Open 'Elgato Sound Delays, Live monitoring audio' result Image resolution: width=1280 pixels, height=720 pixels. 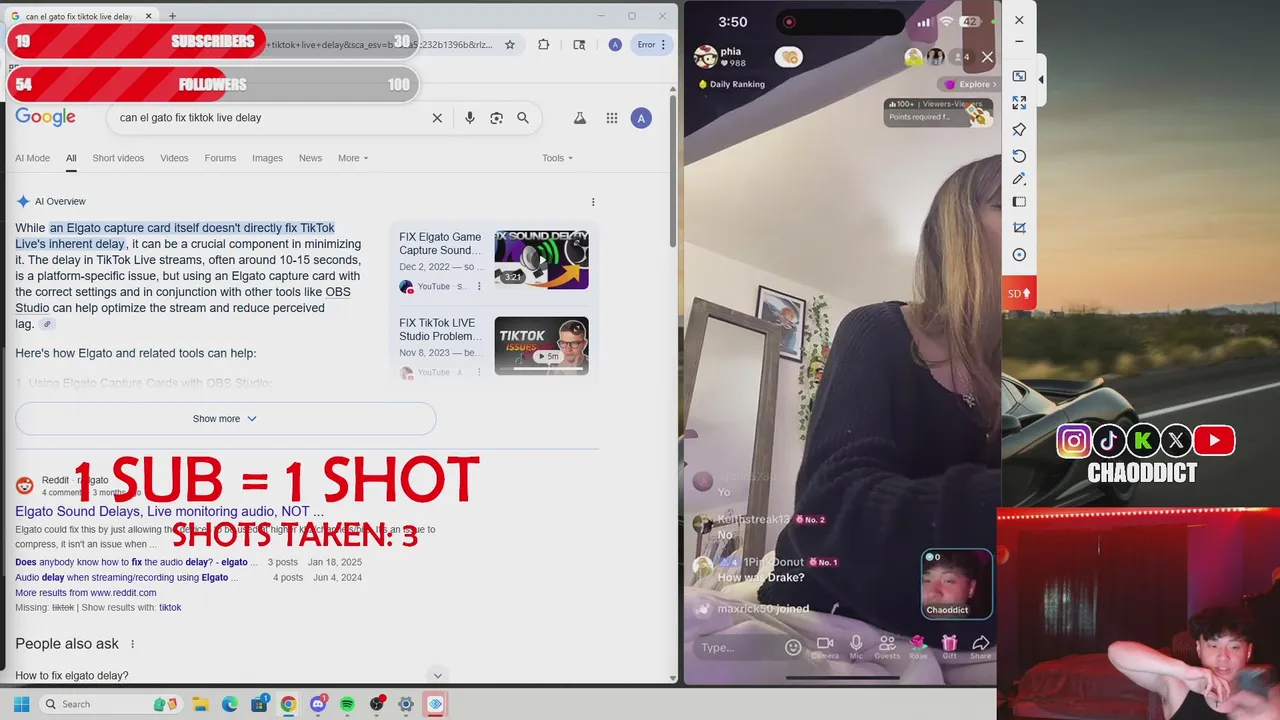169,512
